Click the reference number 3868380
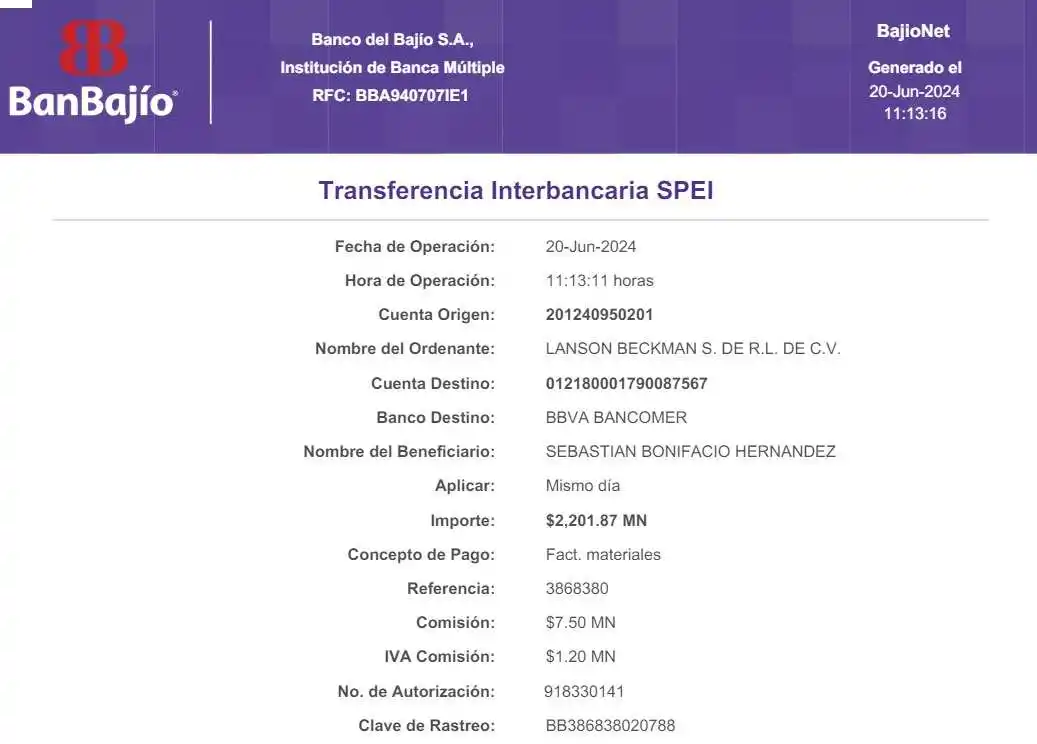 (x=577, y=589)
